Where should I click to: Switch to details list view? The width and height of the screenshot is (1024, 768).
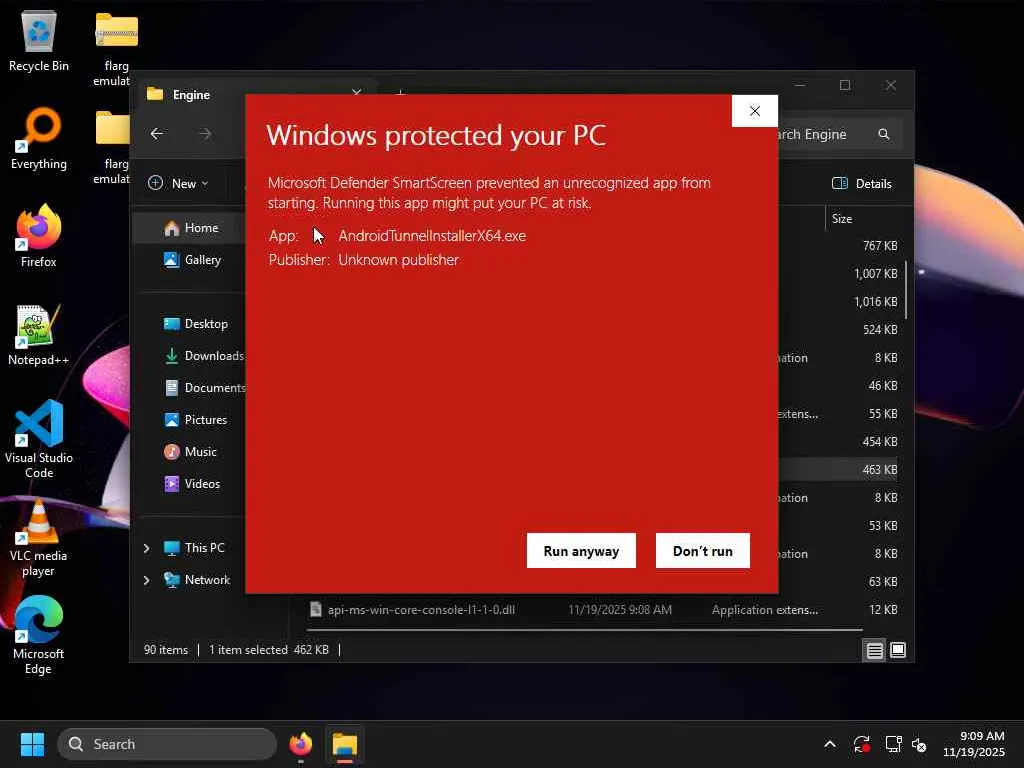(874, 650)
